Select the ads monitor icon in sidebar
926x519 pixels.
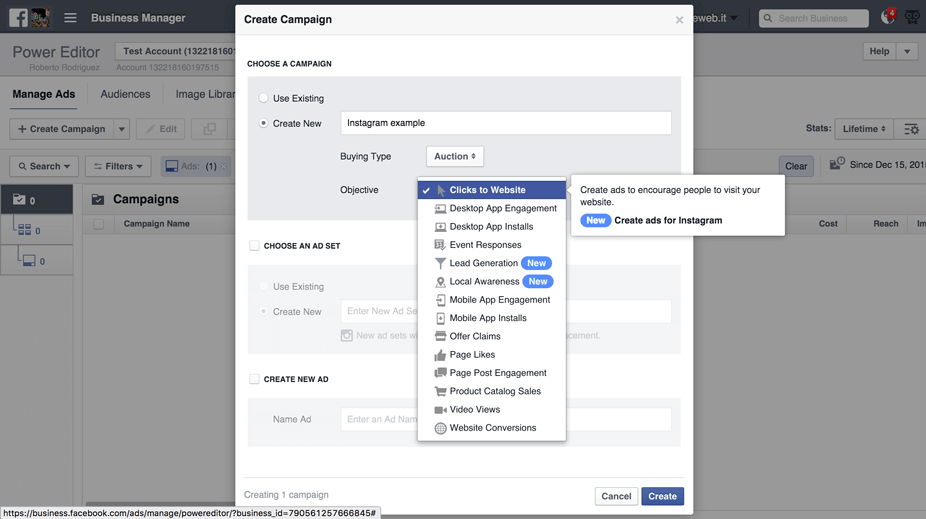click(x=29, y=260)
